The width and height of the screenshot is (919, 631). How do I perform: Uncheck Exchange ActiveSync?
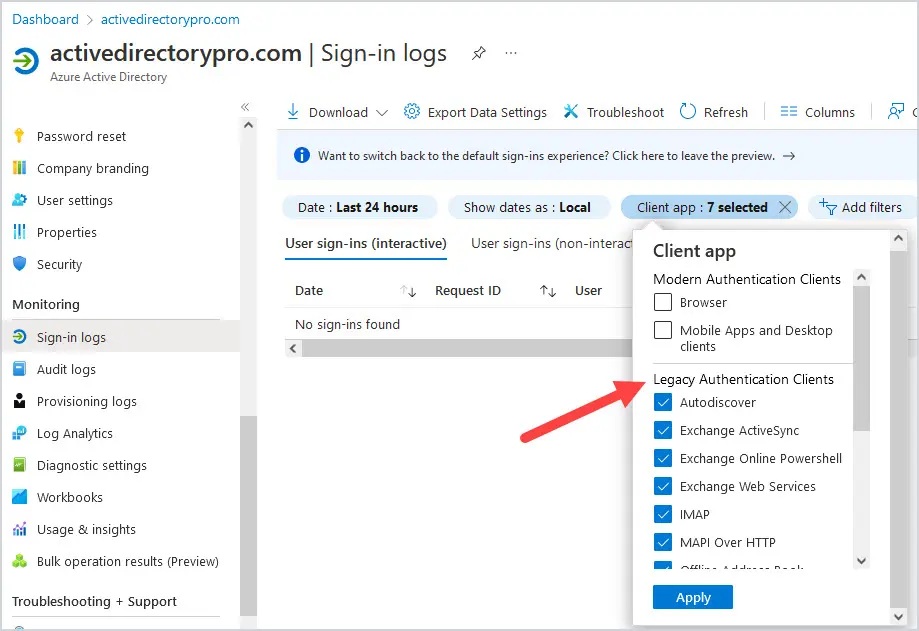coord(663,430)
